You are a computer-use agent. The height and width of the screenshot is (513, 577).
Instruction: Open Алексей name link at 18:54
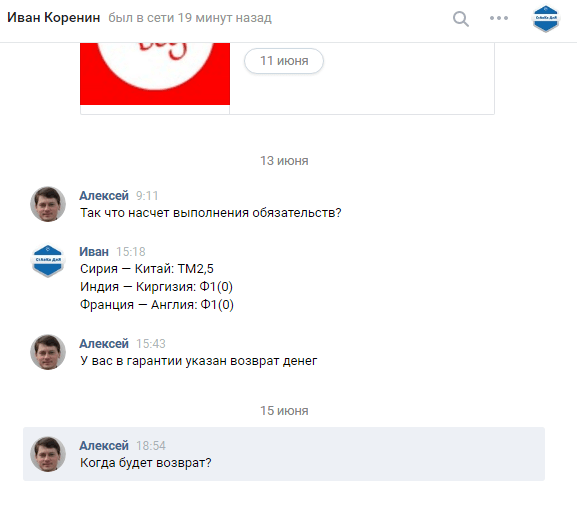[104, 446]
